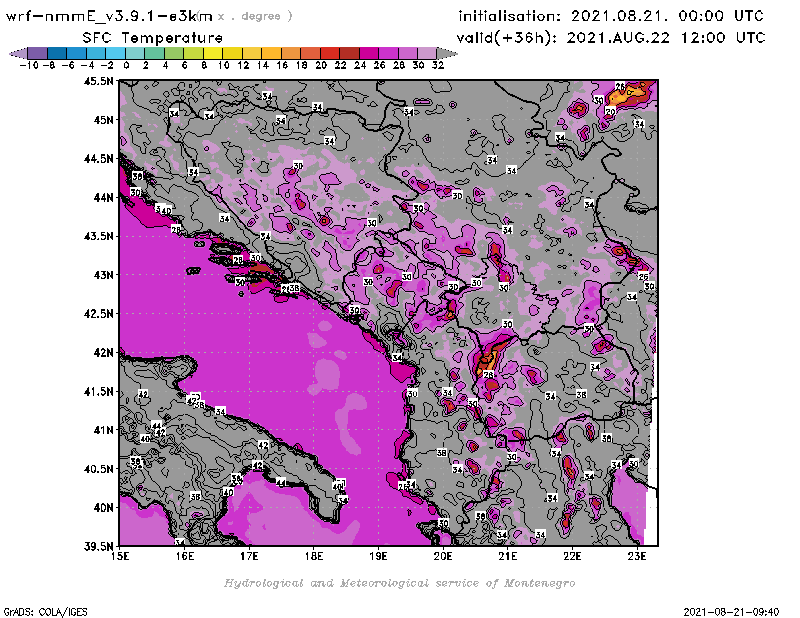Click the 32 value on color scale
Screen dimensions: 800x618
point(438,65)
